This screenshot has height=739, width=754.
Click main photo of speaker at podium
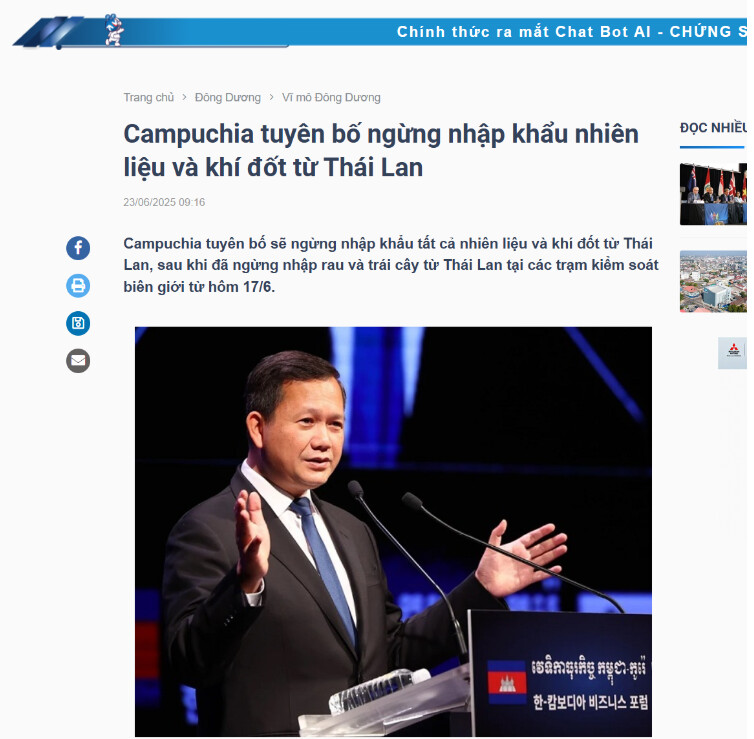tap(393, 531)
